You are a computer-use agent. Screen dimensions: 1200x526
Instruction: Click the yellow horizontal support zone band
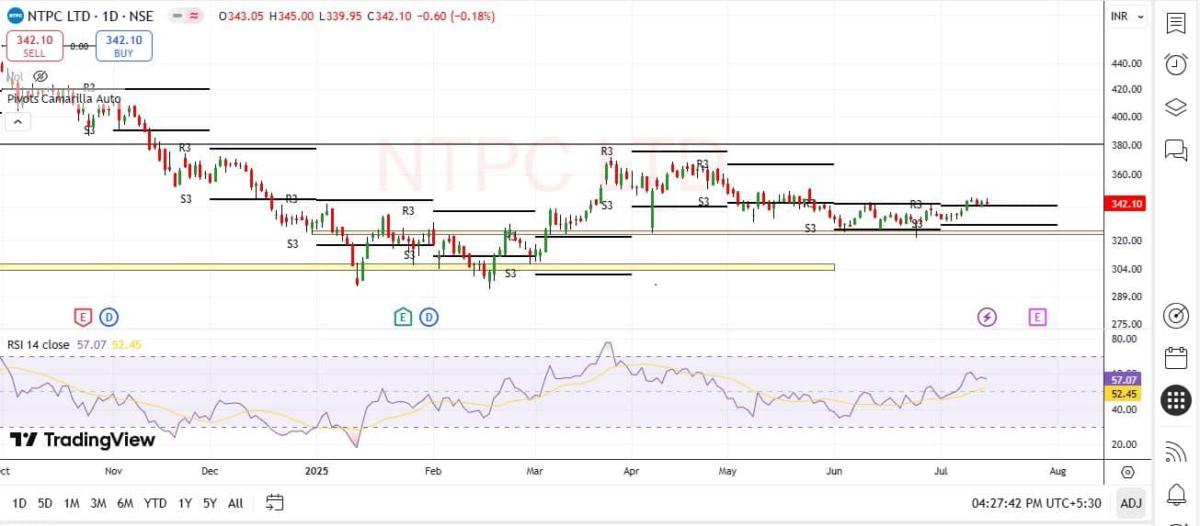417,267
